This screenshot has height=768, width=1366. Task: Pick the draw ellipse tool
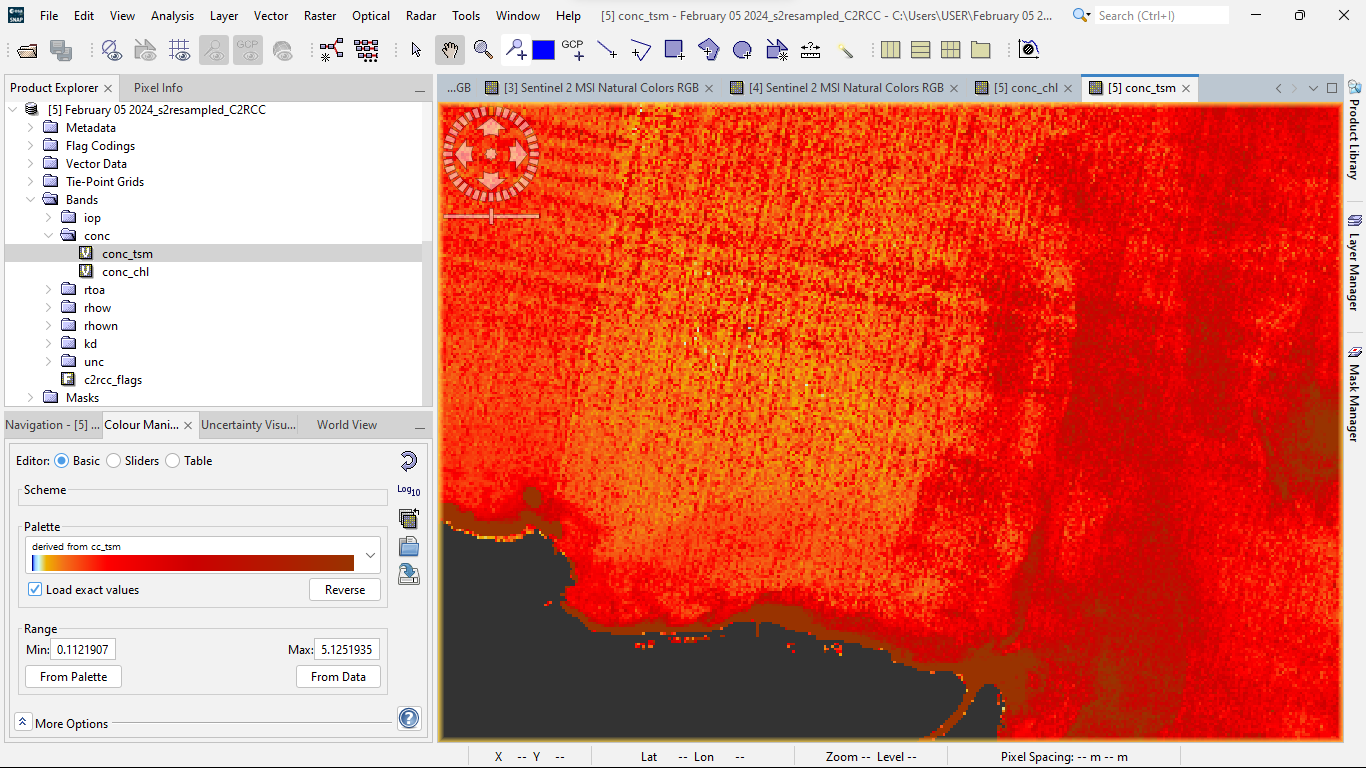[742, 50]
